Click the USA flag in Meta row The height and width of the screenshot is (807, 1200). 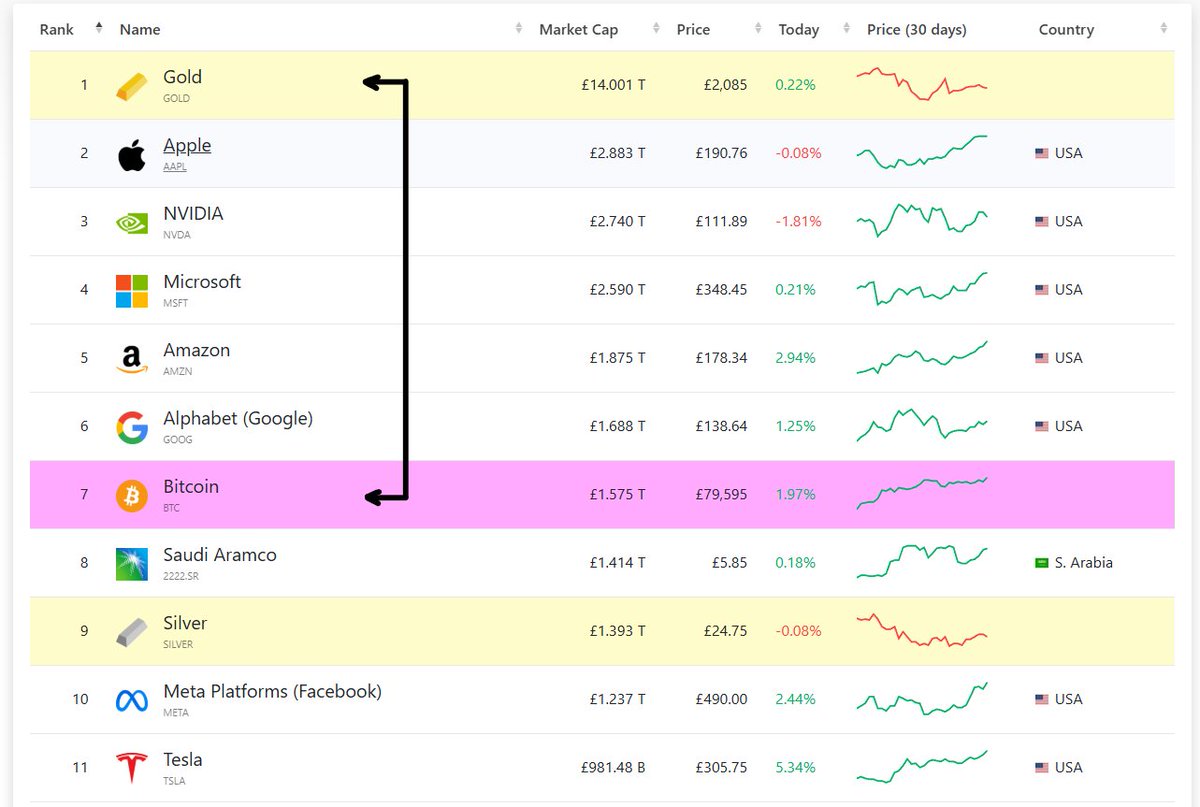[x=1042, y=699]
